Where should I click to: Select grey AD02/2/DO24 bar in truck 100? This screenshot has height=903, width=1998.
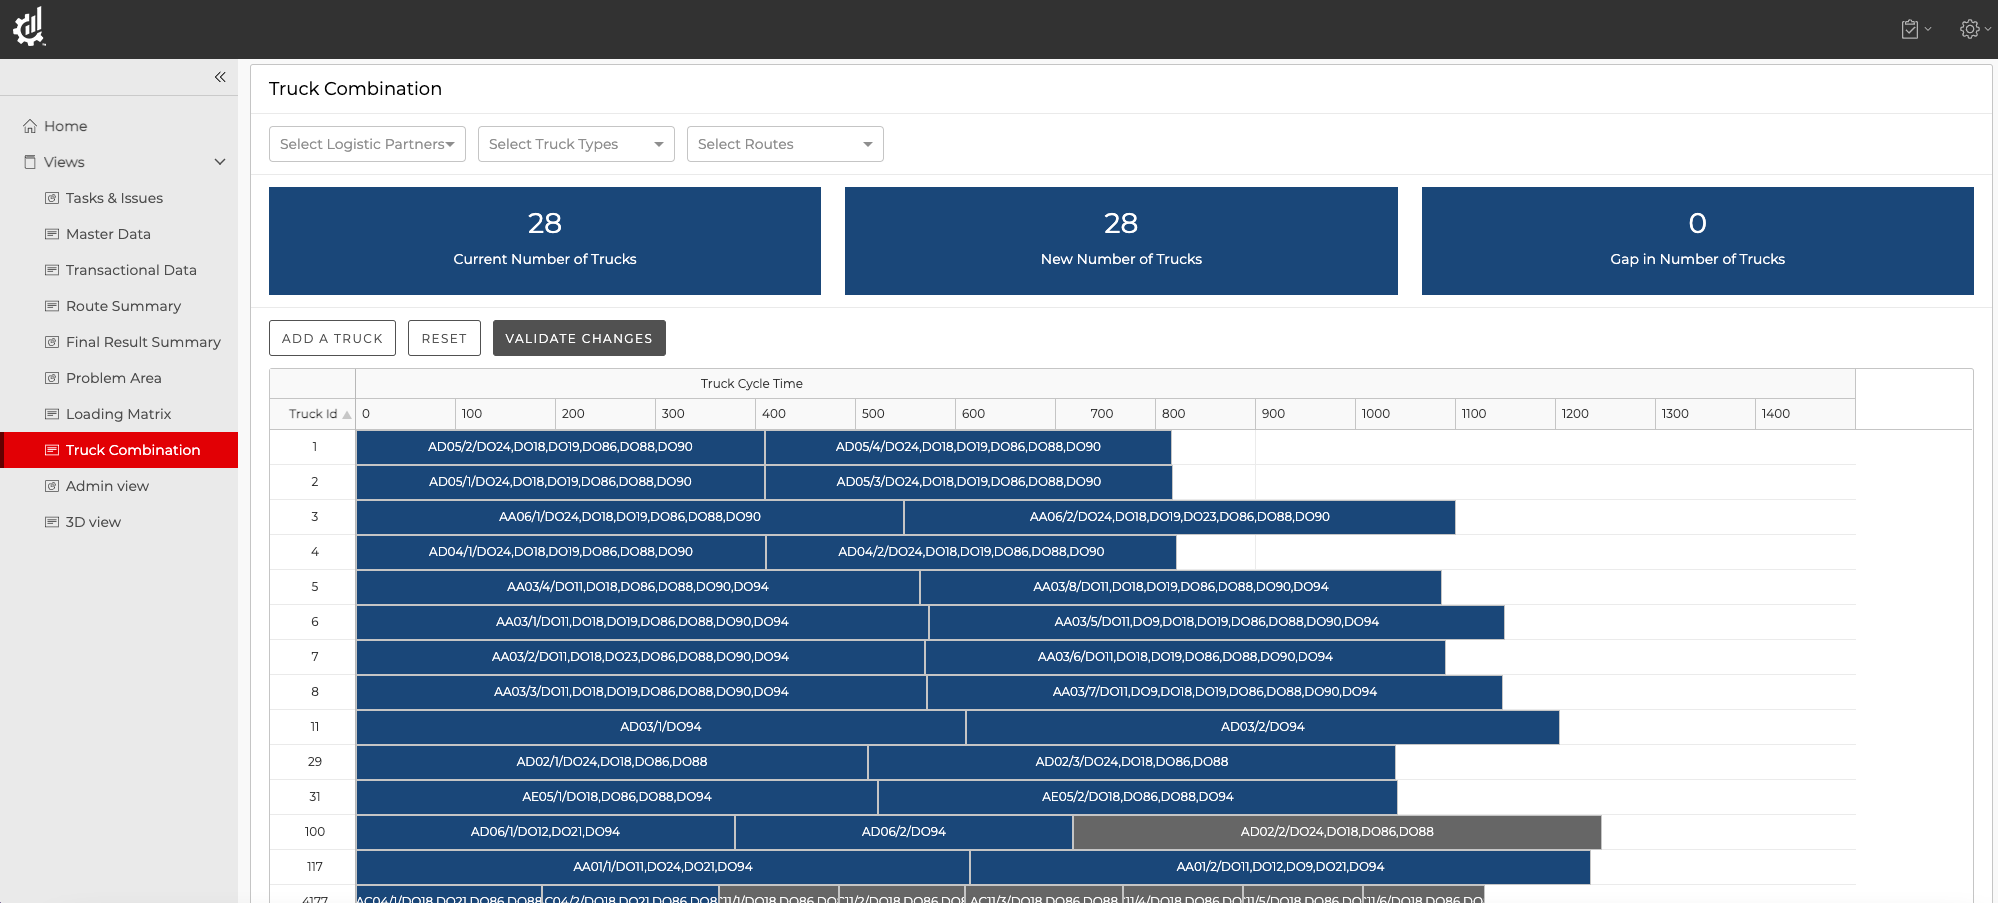pos(1337,832)
